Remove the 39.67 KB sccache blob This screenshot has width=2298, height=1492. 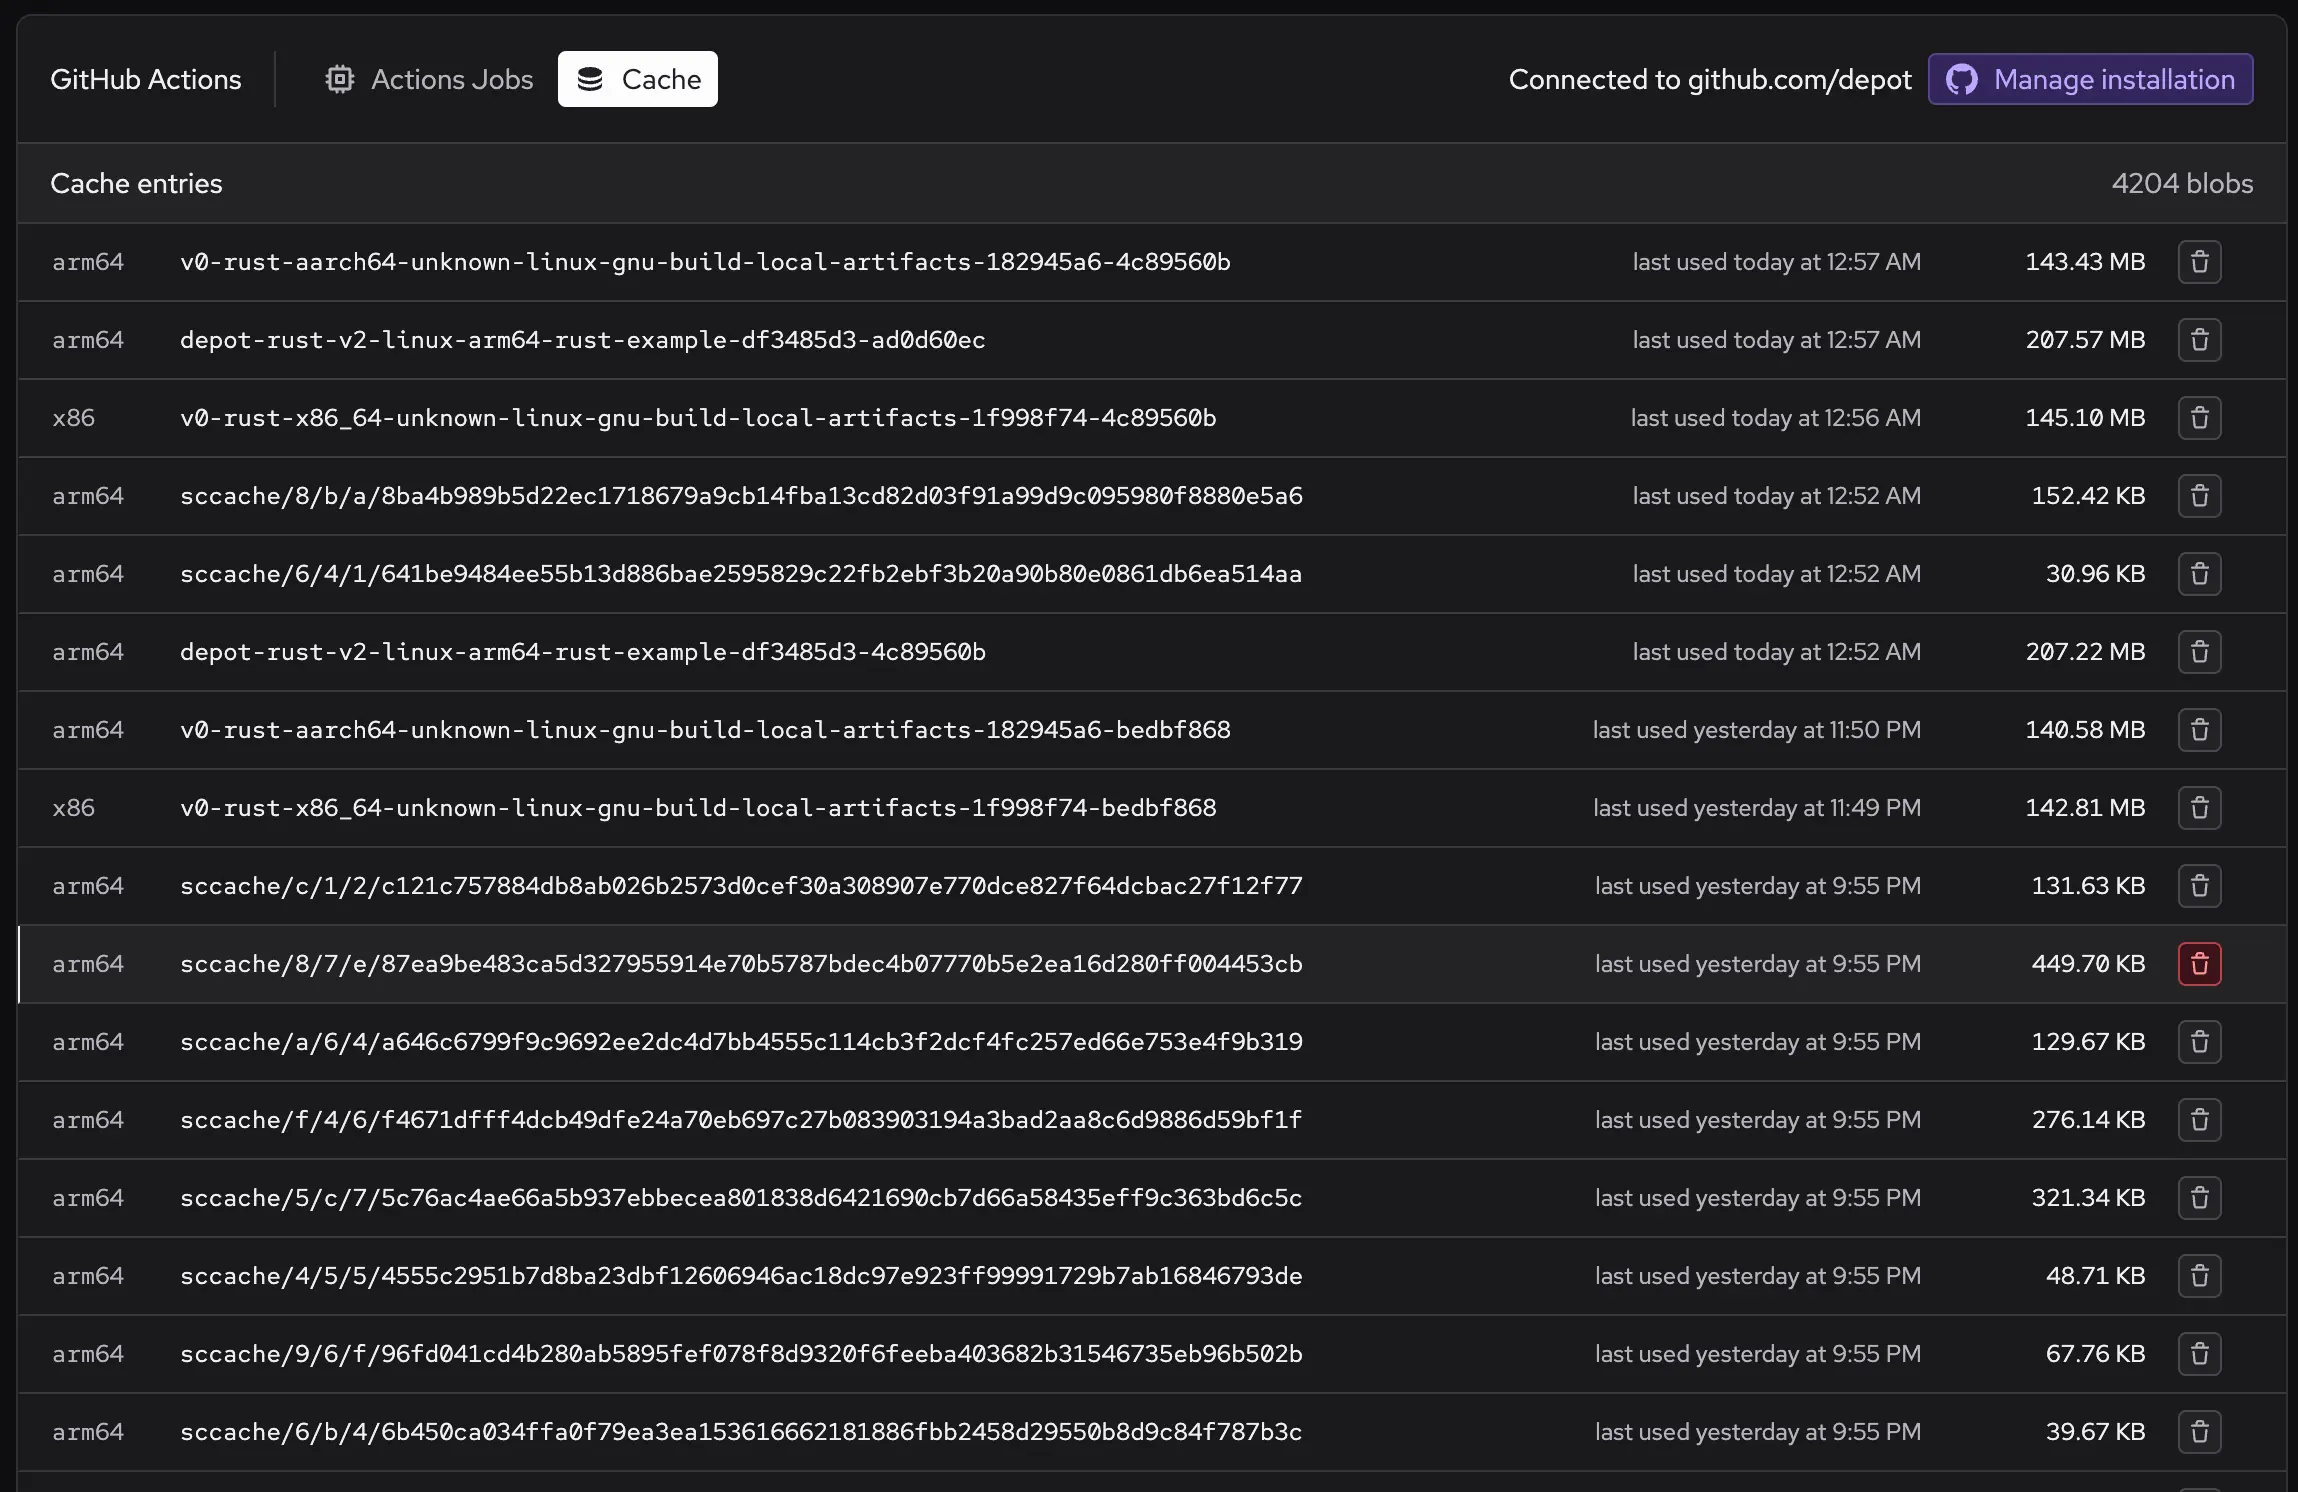2199,1432
